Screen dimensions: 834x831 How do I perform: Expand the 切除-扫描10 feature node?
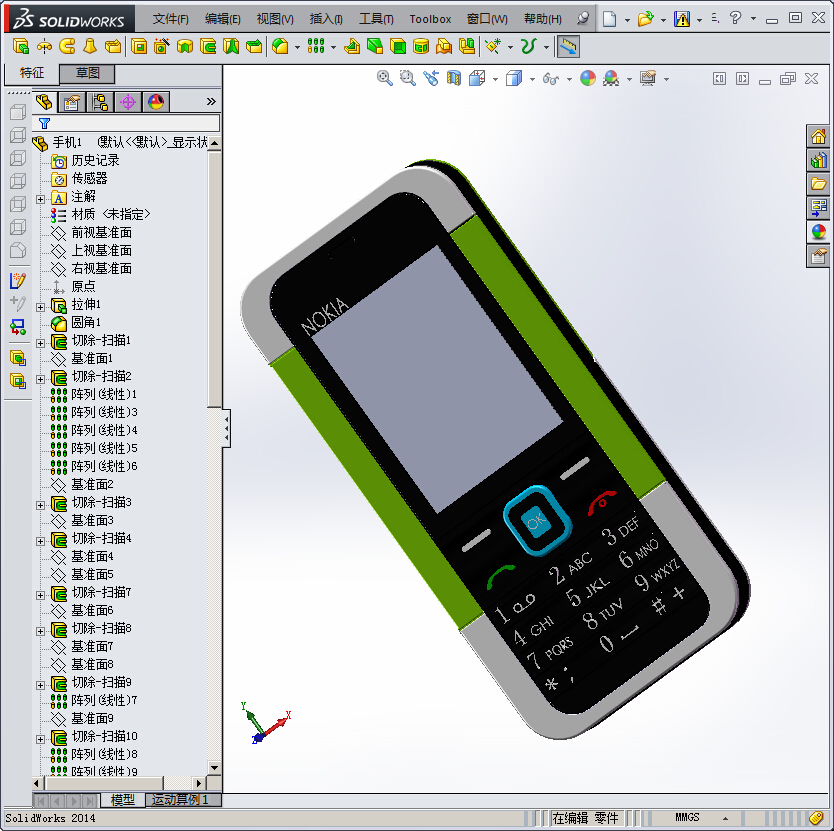tap(40, 739)
